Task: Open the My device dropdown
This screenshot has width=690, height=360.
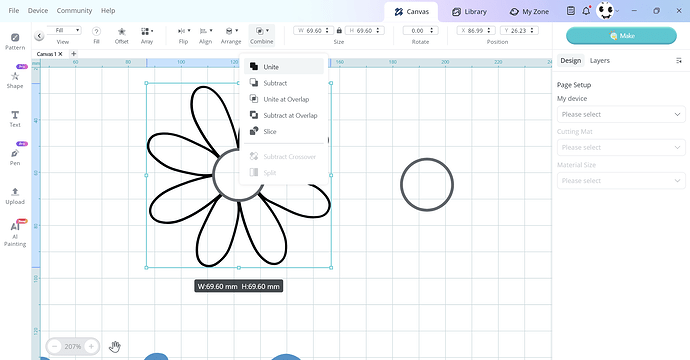Action: click(x=621, y=114)
